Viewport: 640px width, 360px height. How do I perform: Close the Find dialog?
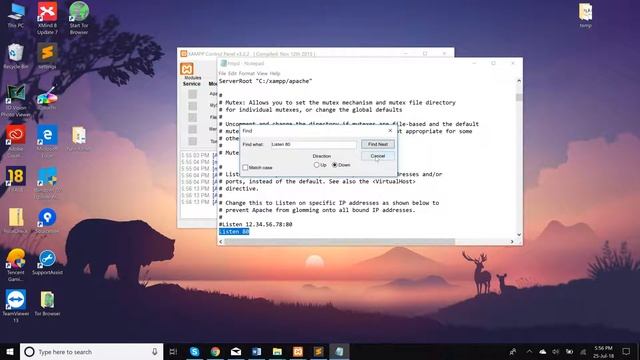(x=390, y=131)
